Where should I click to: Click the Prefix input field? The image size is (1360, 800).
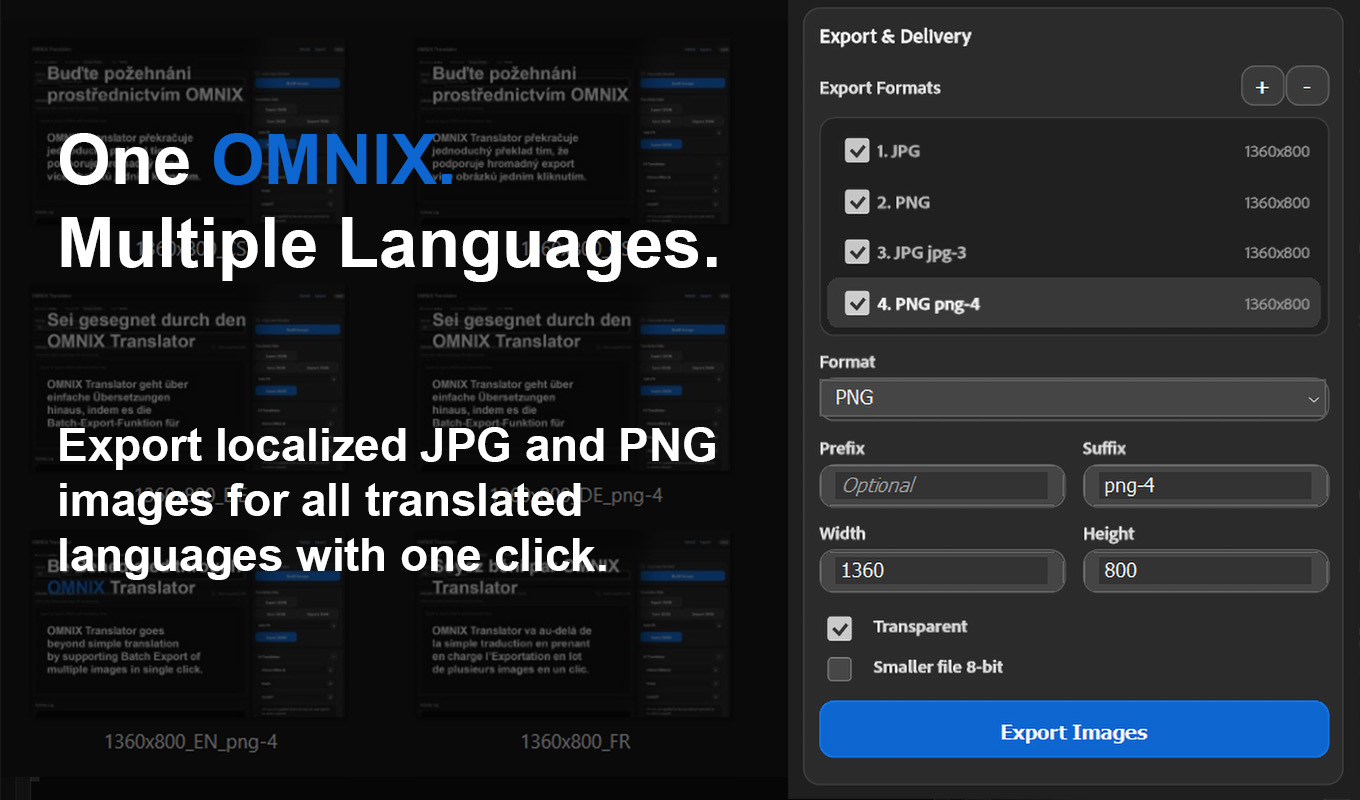click(x=942, y=486)
